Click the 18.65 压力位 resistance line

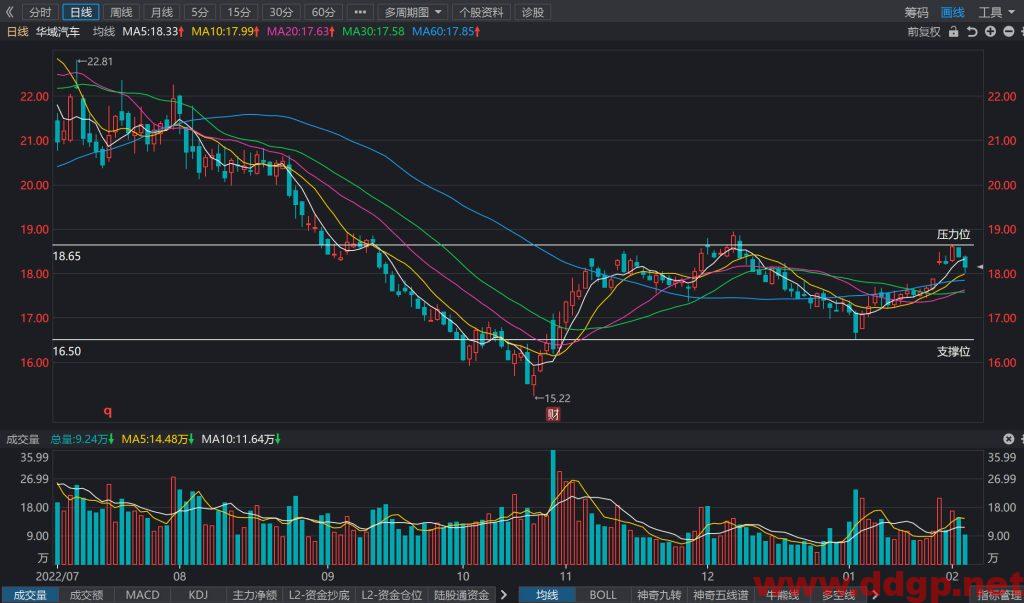click(513, 245)
